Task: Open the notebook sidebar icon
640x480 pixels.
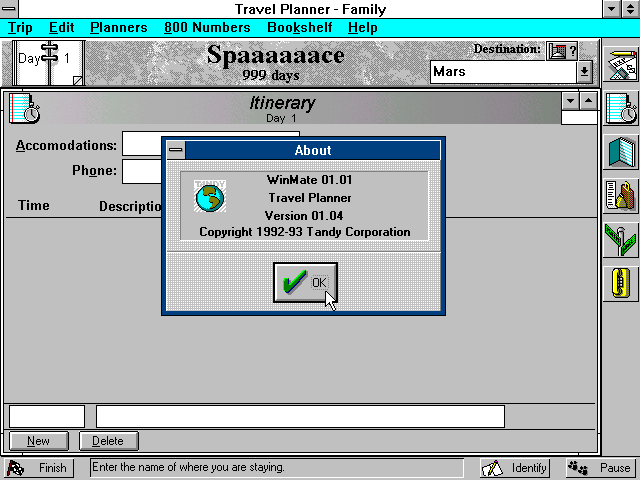Action: (621, 152)
